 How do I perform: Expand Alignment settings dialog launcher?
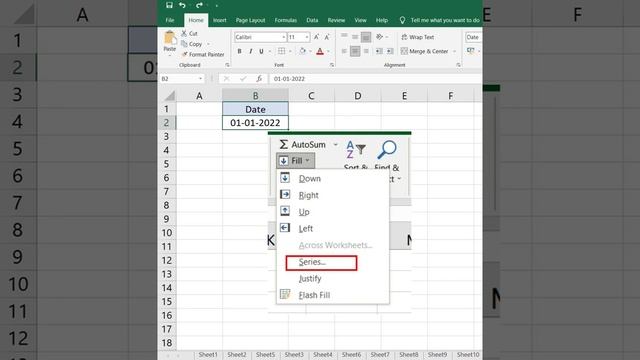coord(458,65)
